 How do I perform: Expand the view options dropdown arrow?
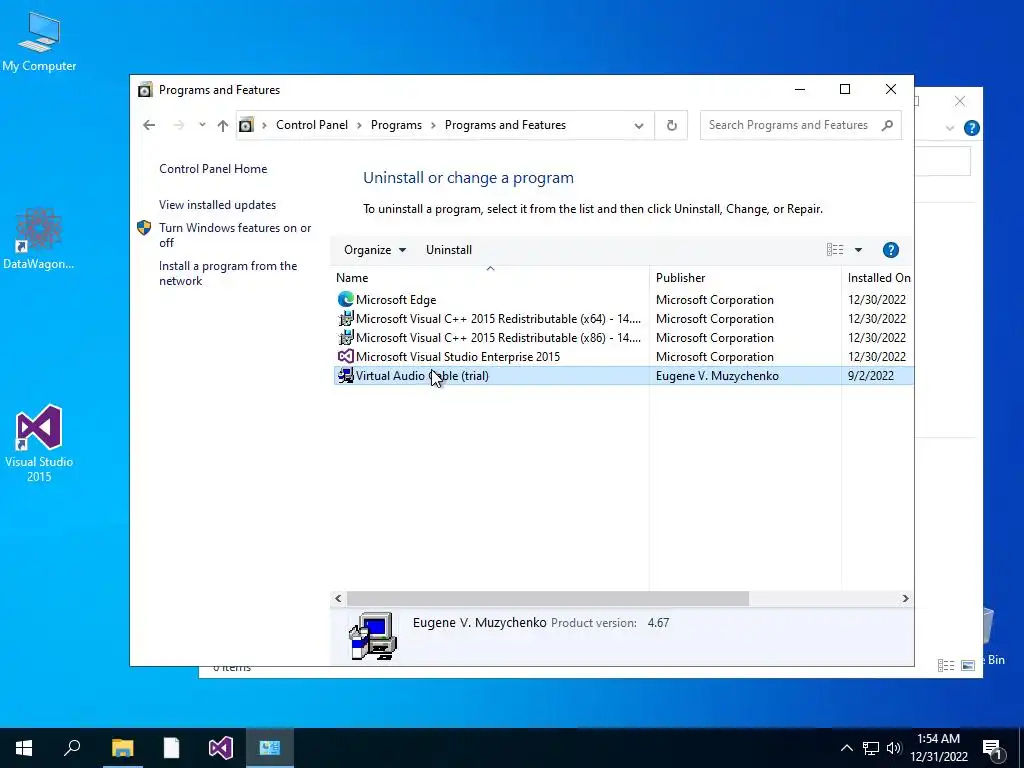tap(858, 249)
